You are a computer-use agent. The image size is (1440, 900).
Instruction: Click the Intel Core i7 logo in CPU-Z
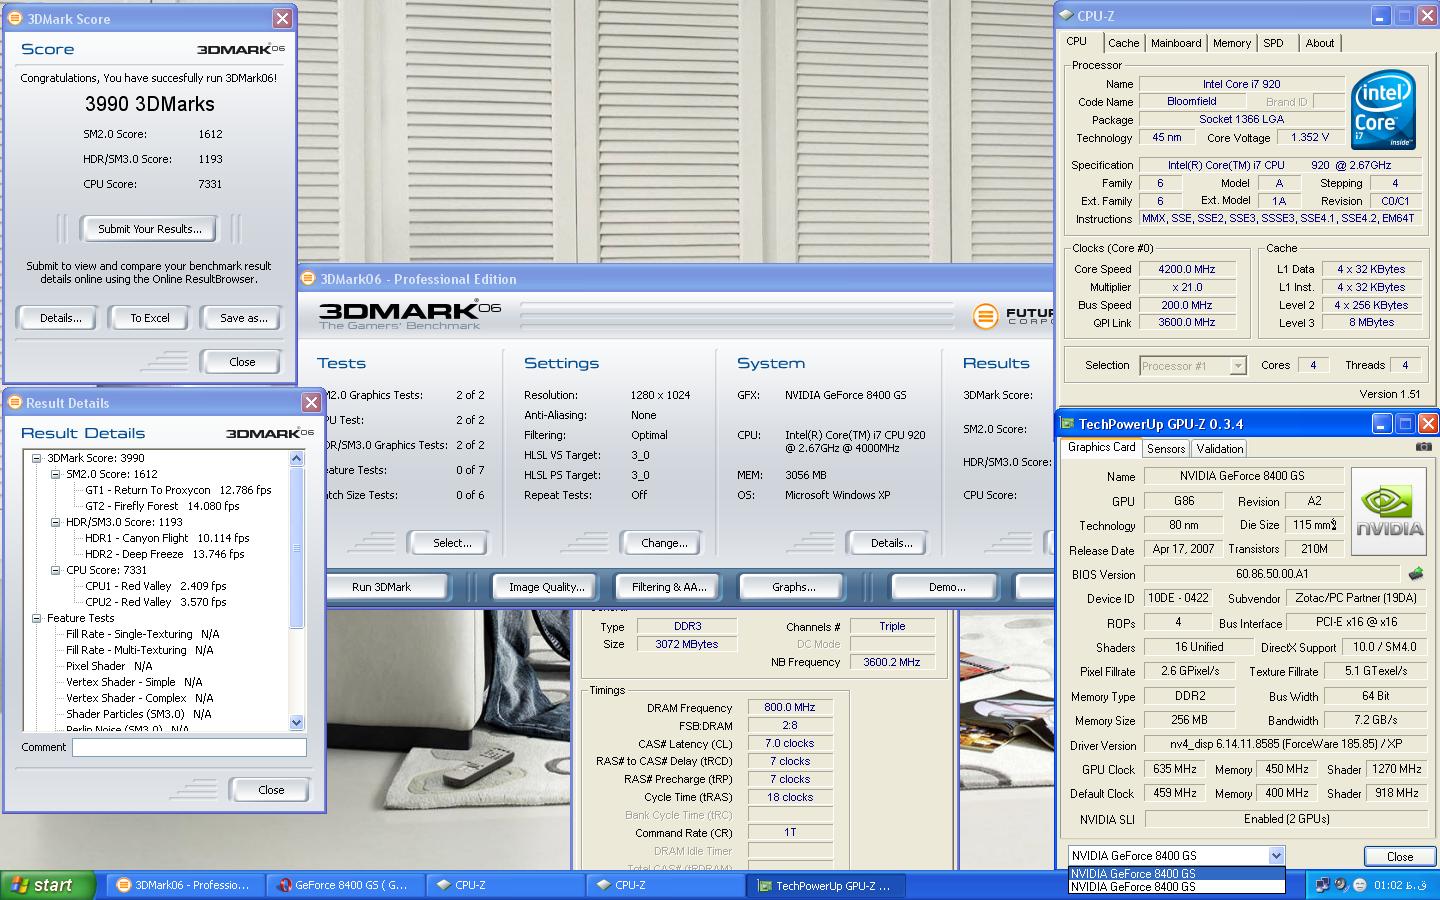(x=1383, y=110)
